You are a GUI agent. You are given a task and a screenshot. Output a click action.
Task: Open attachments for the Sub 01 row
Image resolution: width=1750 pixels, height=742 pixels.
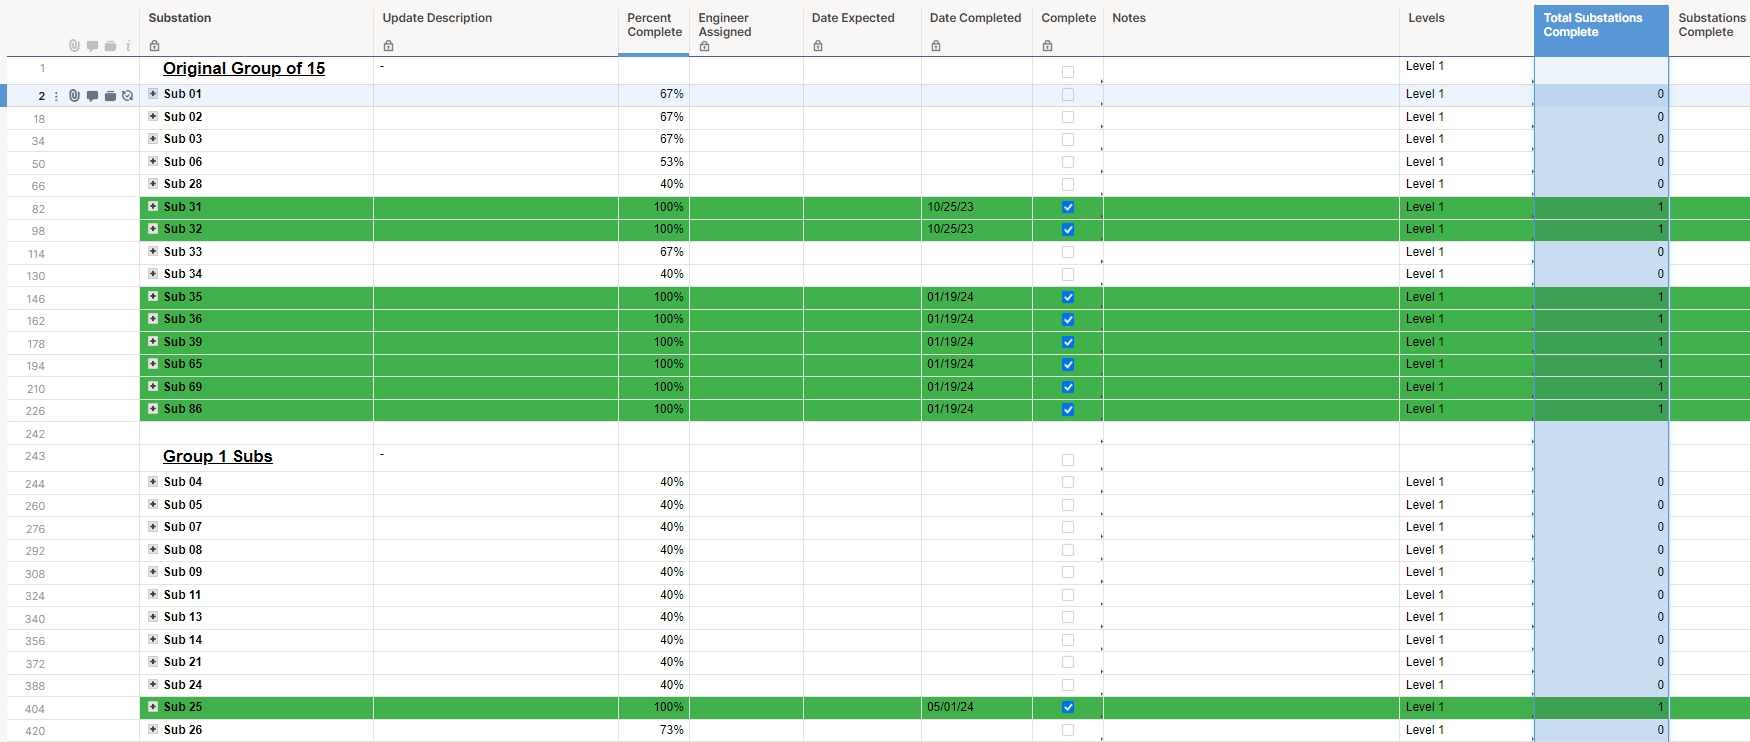point(74,96)
